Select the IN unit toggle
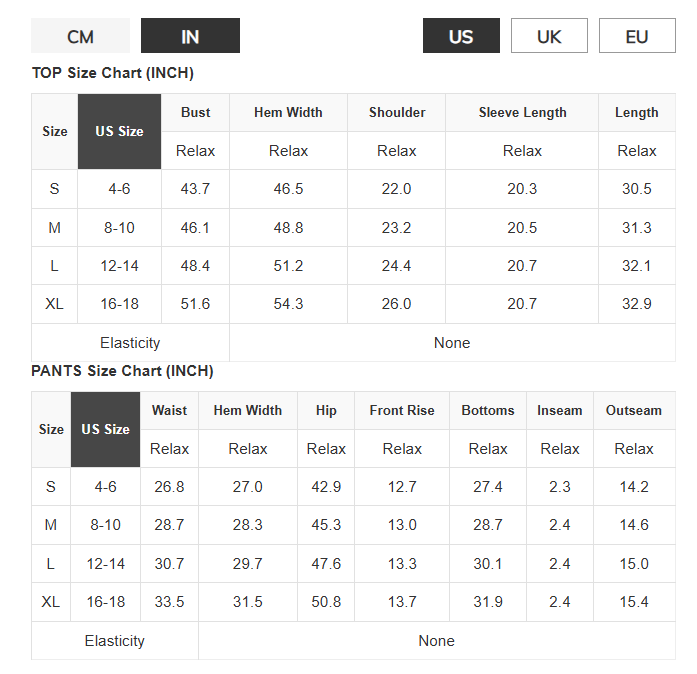Viewport: 697px width, 674px height. [190, 36]
